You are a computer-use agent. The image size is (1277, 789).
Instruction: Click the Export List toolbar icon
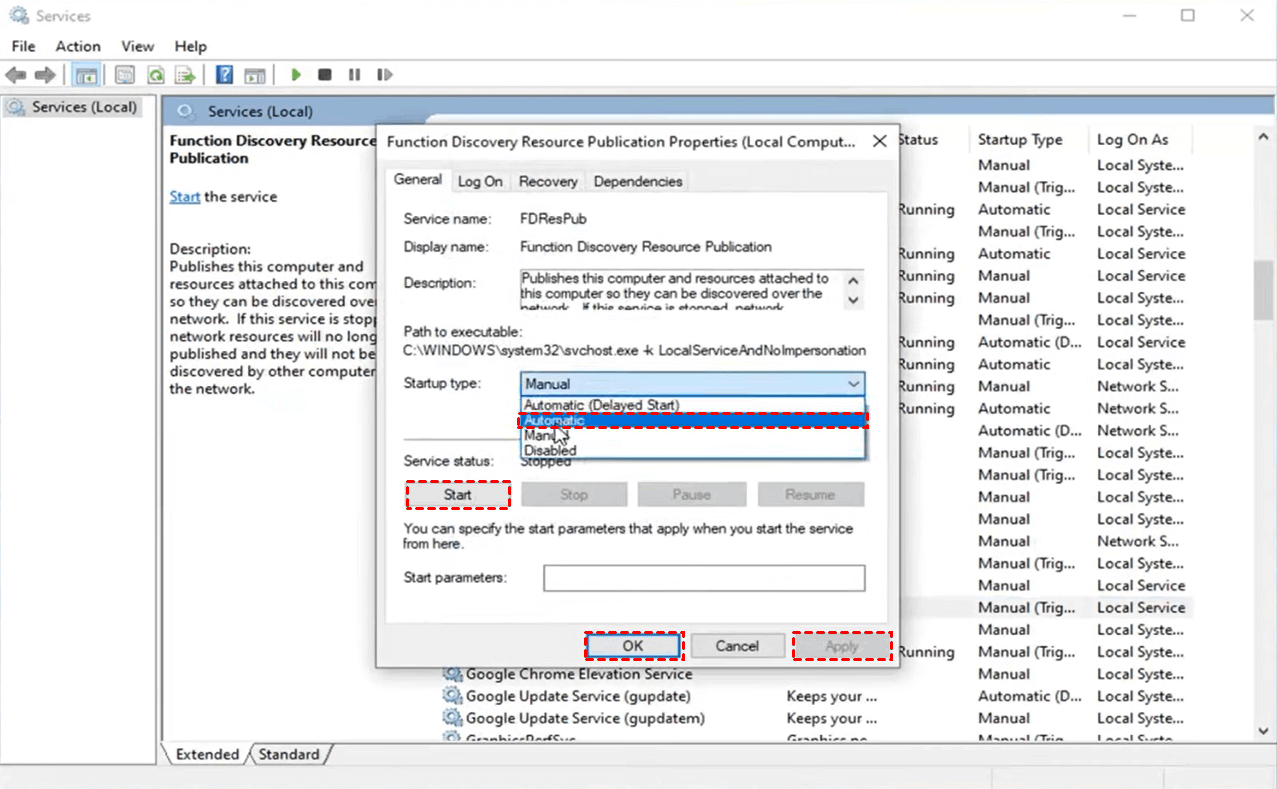pyautogui.click(x=185, y=75)
